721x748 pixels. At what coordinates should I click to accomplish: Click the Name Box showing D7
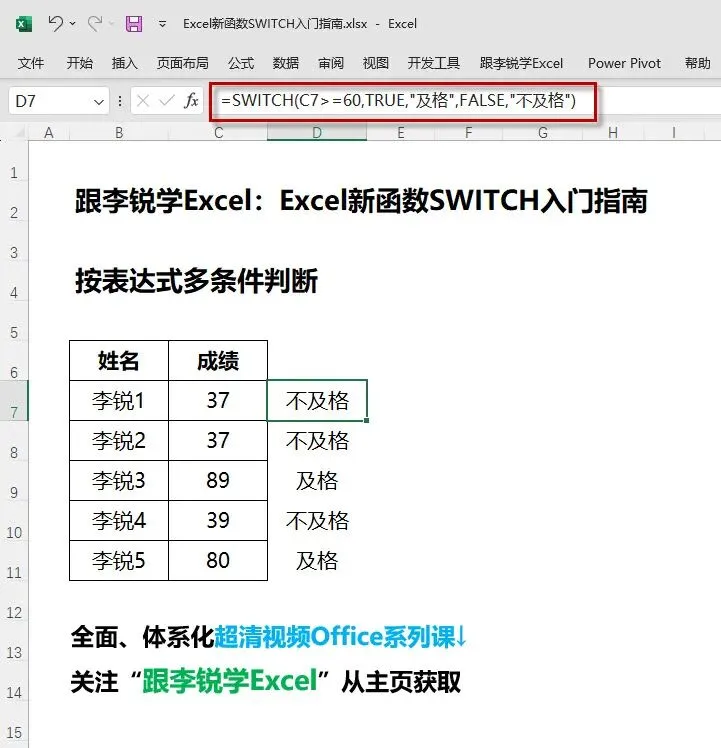click(50, 101)
